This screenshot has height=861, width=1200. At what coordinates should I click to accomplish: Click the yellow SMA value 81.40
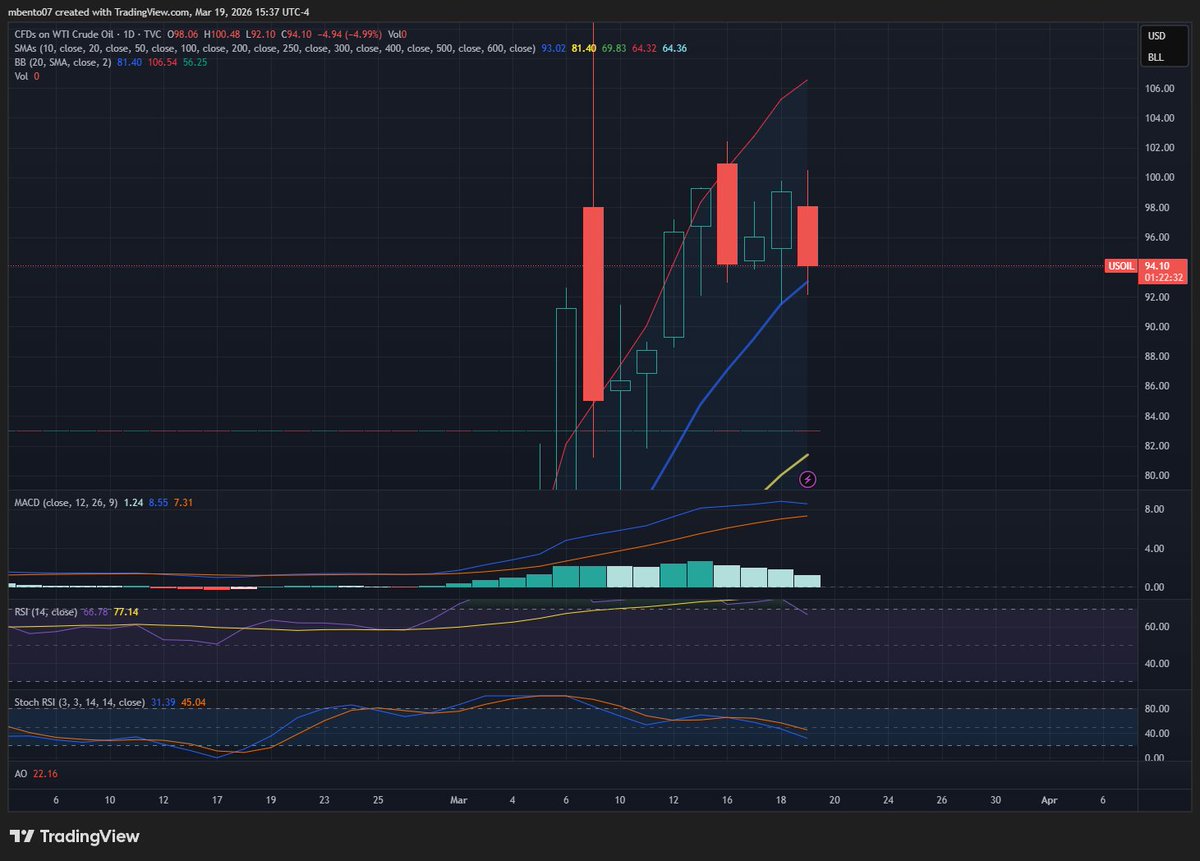(583, 48)
